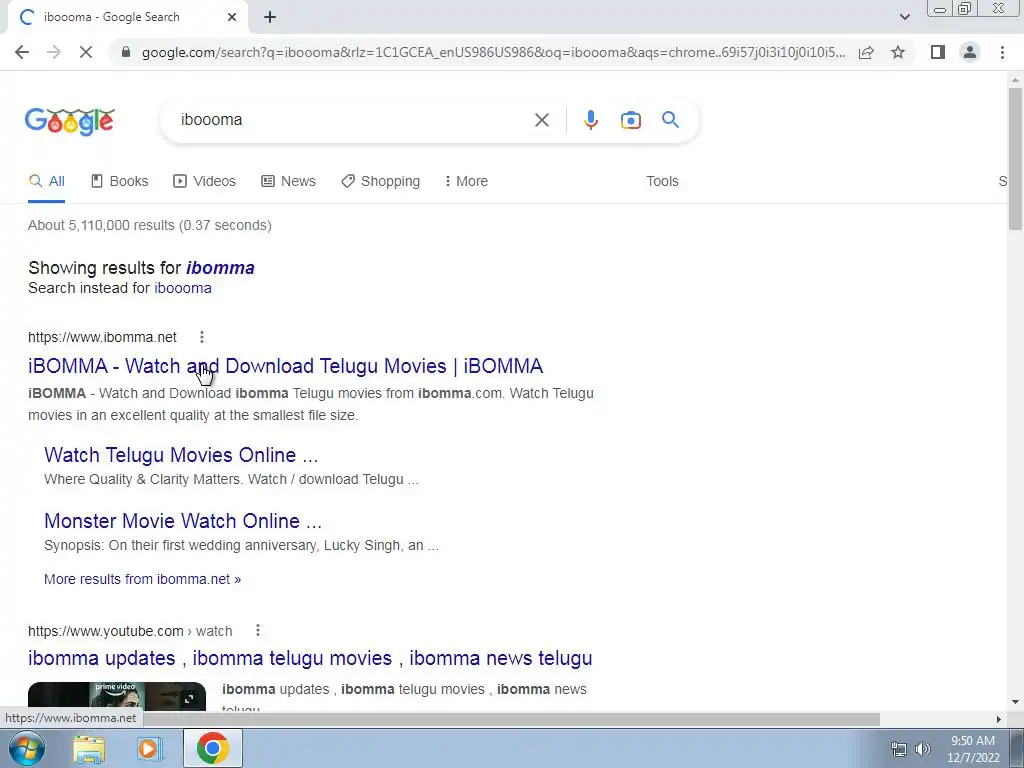Open three-dot options beside youtube.com result

(258, 630)
